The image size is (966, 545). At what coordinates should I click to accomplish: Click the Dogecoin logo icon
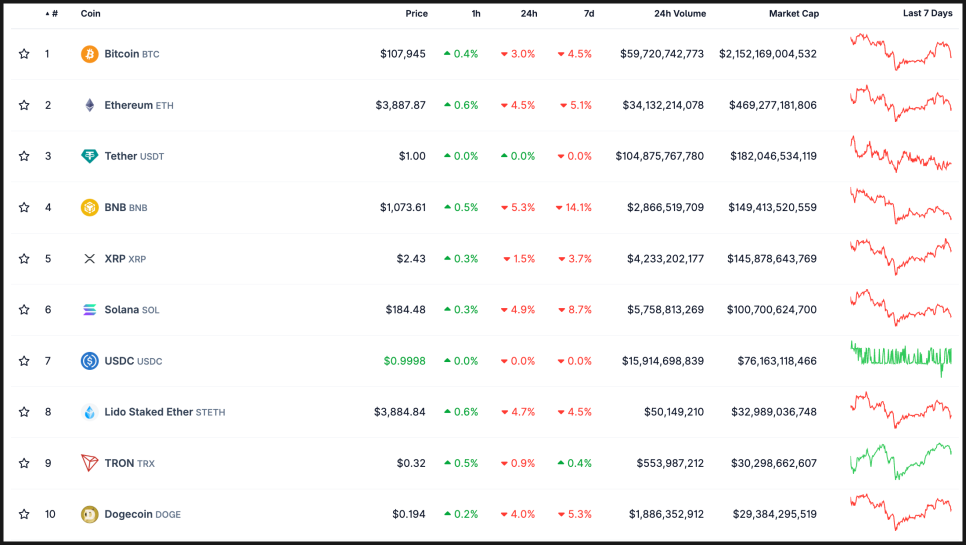point(90,514)
